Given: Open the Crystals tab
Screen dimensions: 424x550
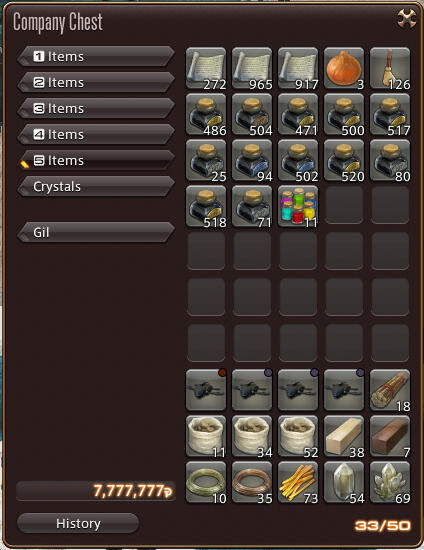Looking at the screenshot, I should (96, 186).
